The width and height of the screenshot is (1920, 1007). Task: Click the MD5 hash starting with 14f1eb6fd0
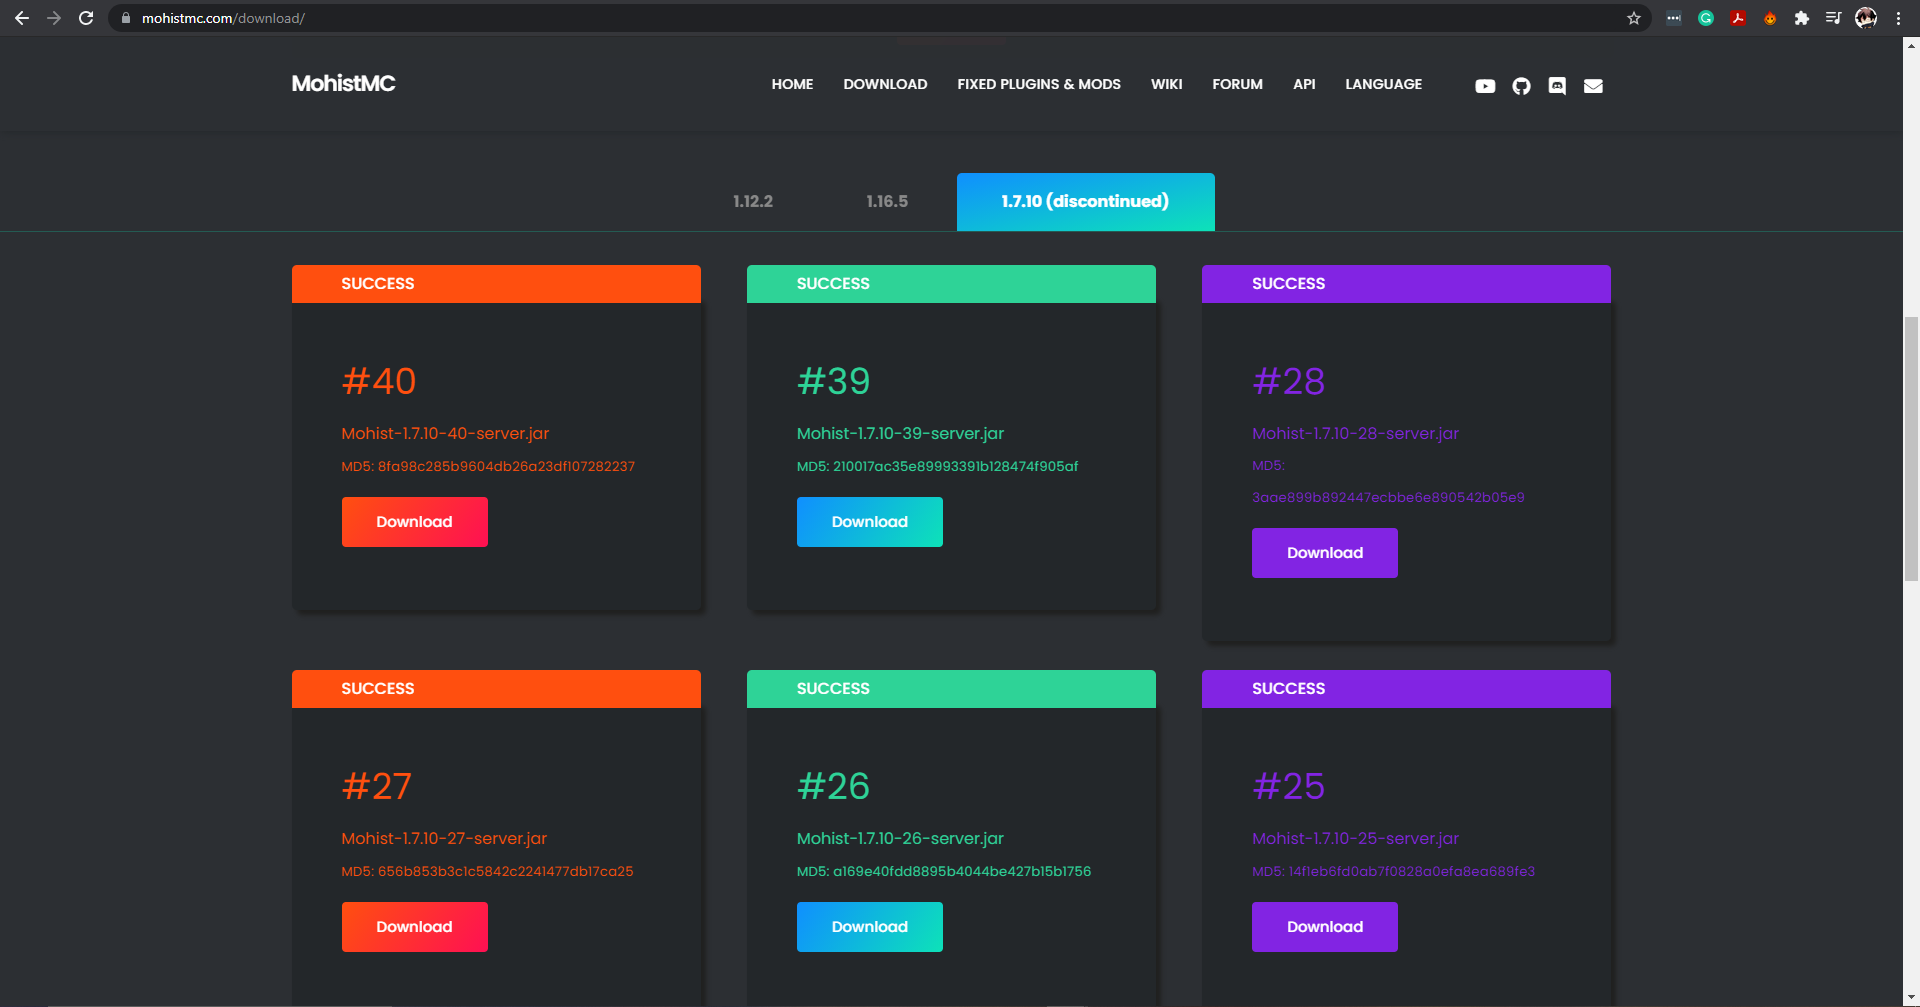click(1411, 871)
